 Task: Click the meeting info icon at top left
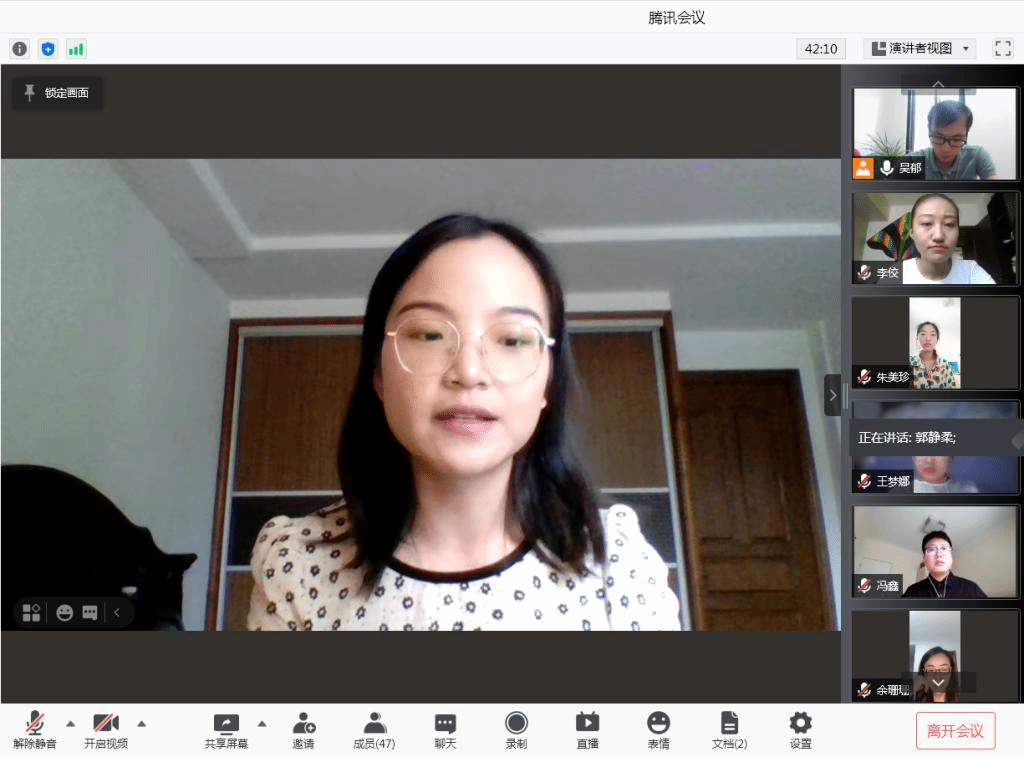(20, 48)
